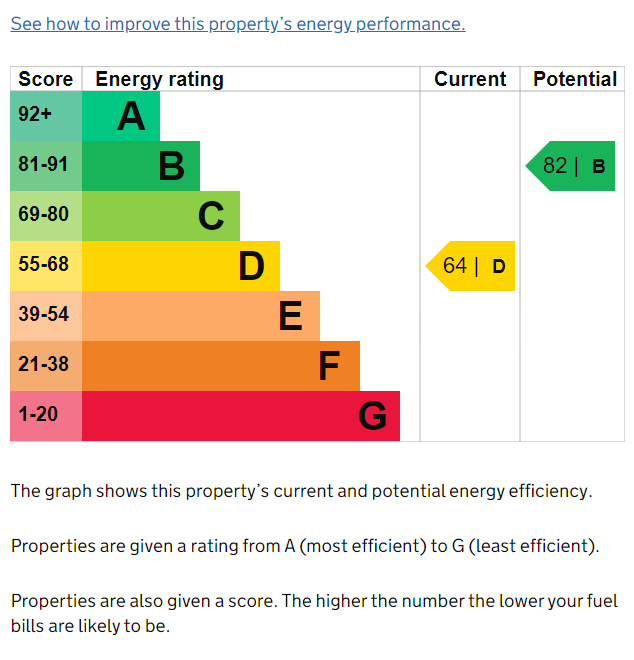This screenshot has height=660, width=634.
Task: Select the 81-91 score cell
Action: [x=46, y=166]
